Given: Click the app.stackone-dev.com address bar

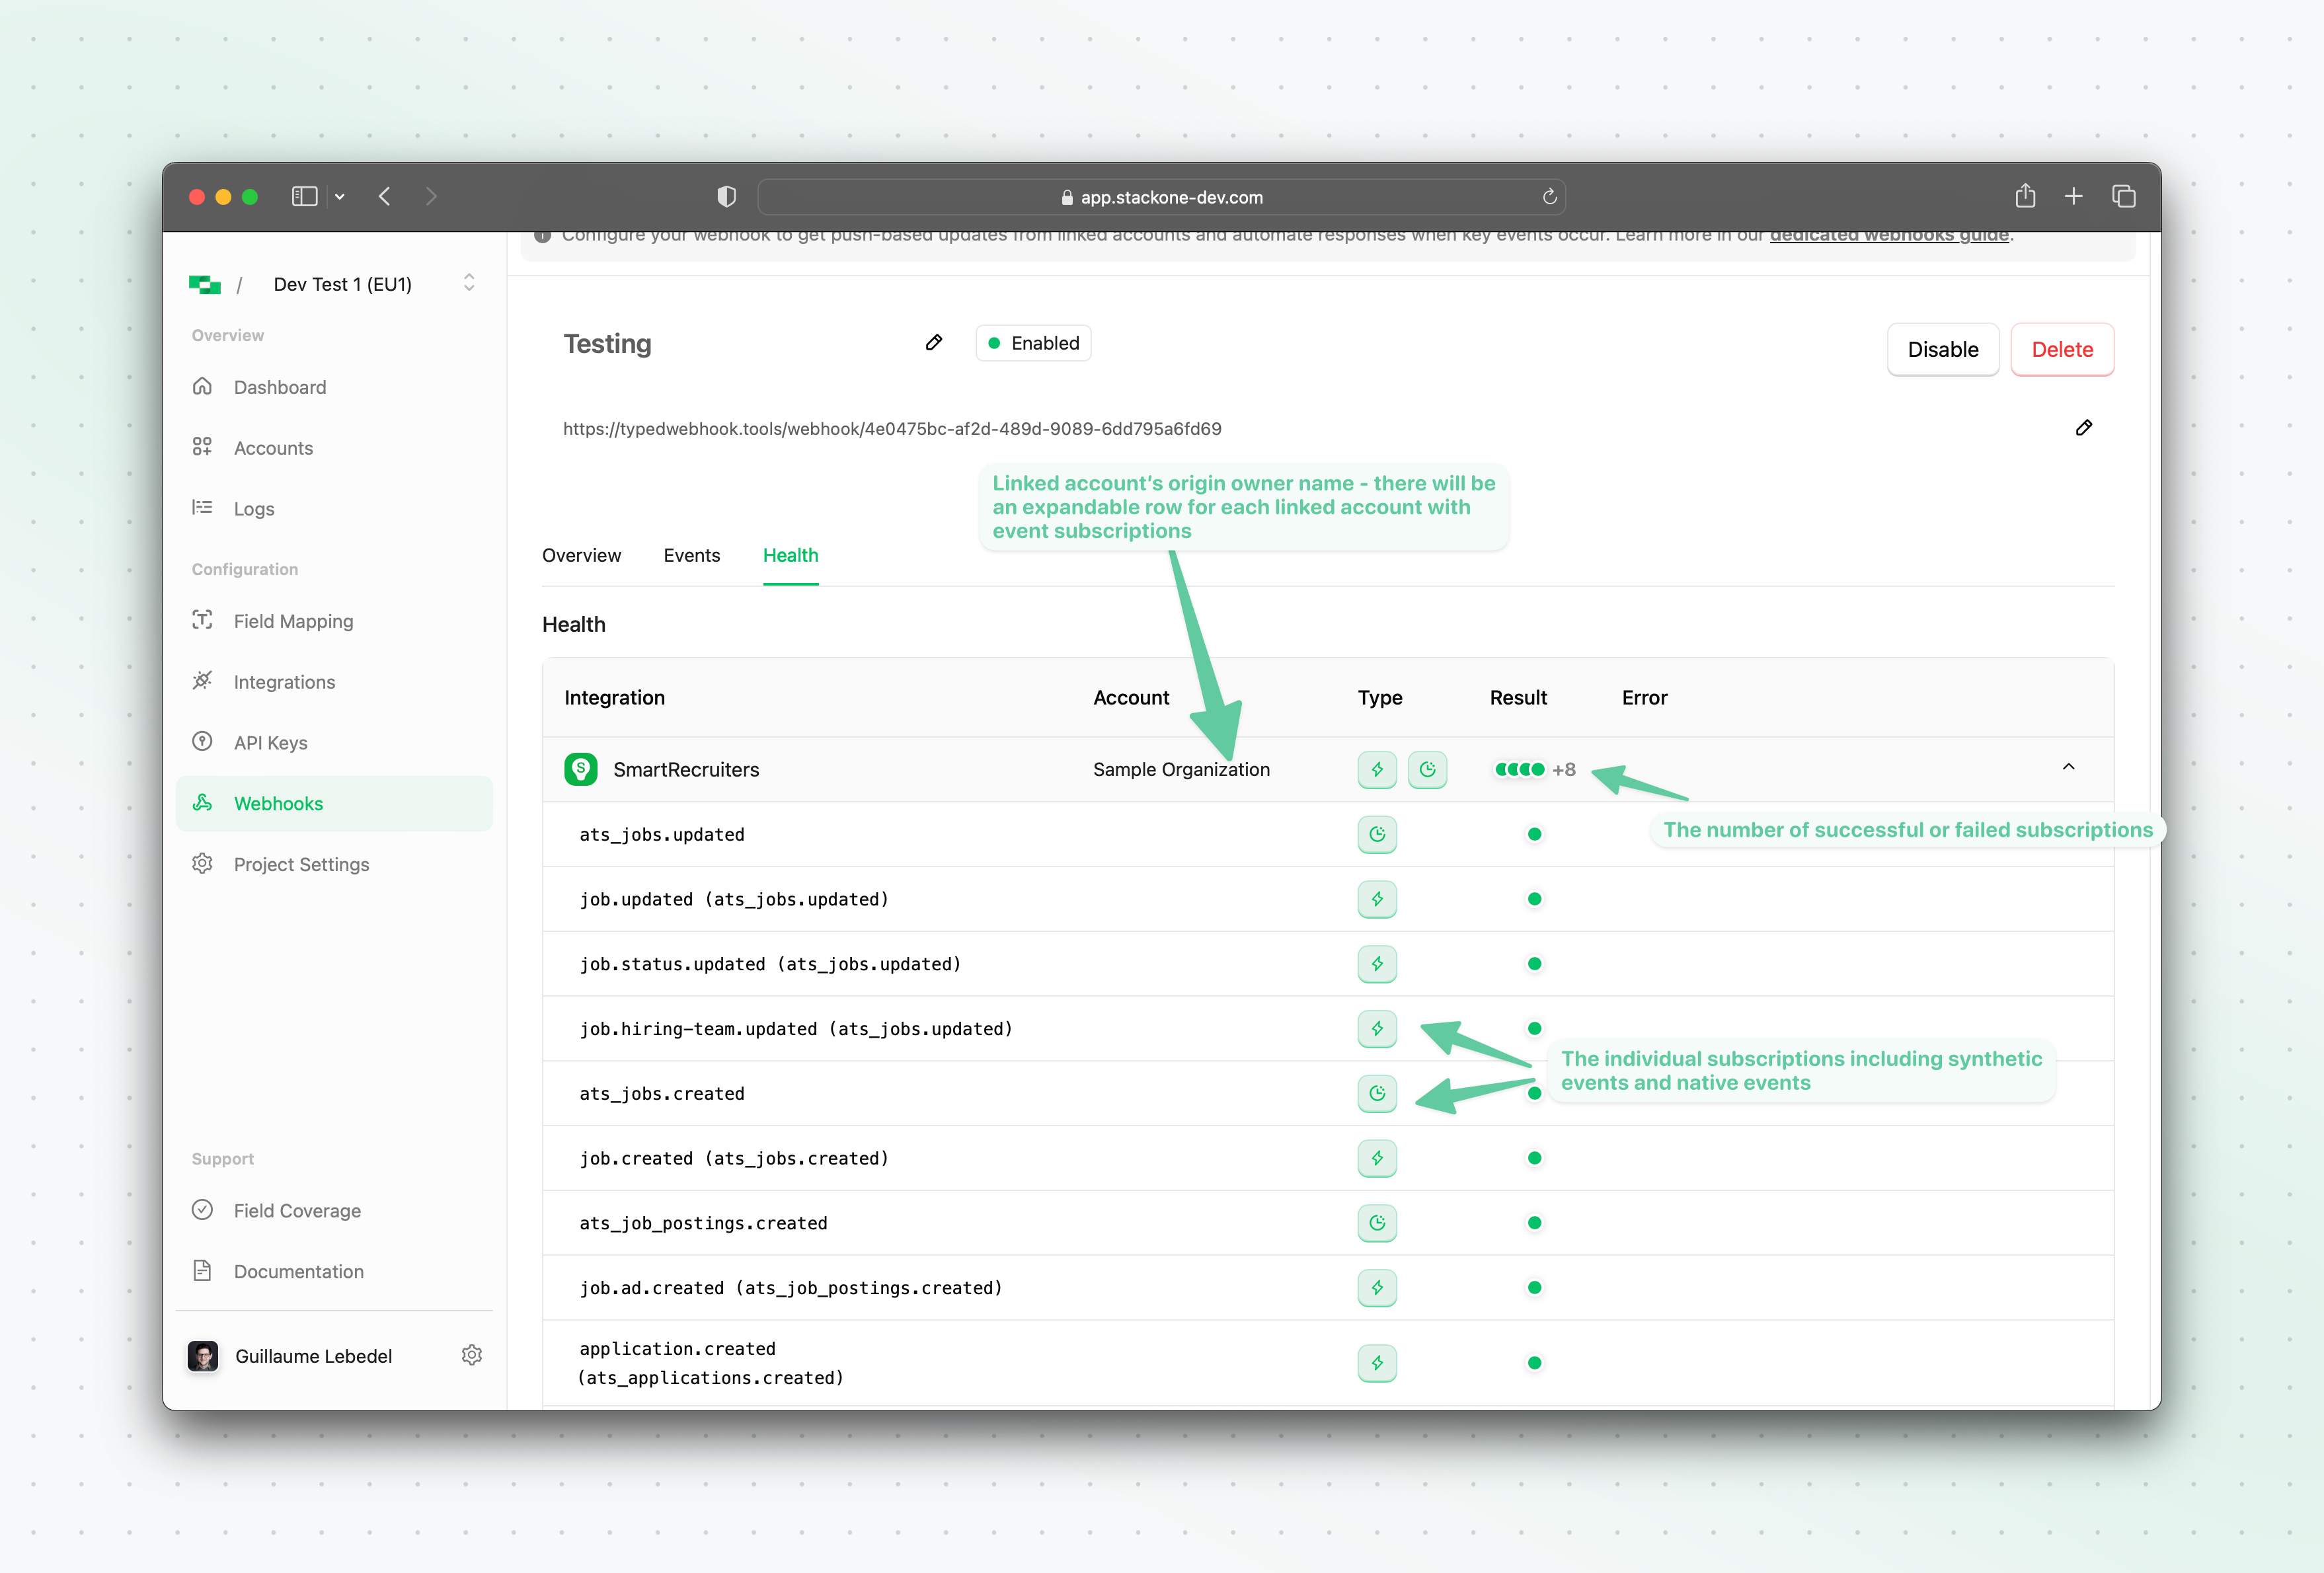Looking at the screenshot, I should click(1161, 197).
